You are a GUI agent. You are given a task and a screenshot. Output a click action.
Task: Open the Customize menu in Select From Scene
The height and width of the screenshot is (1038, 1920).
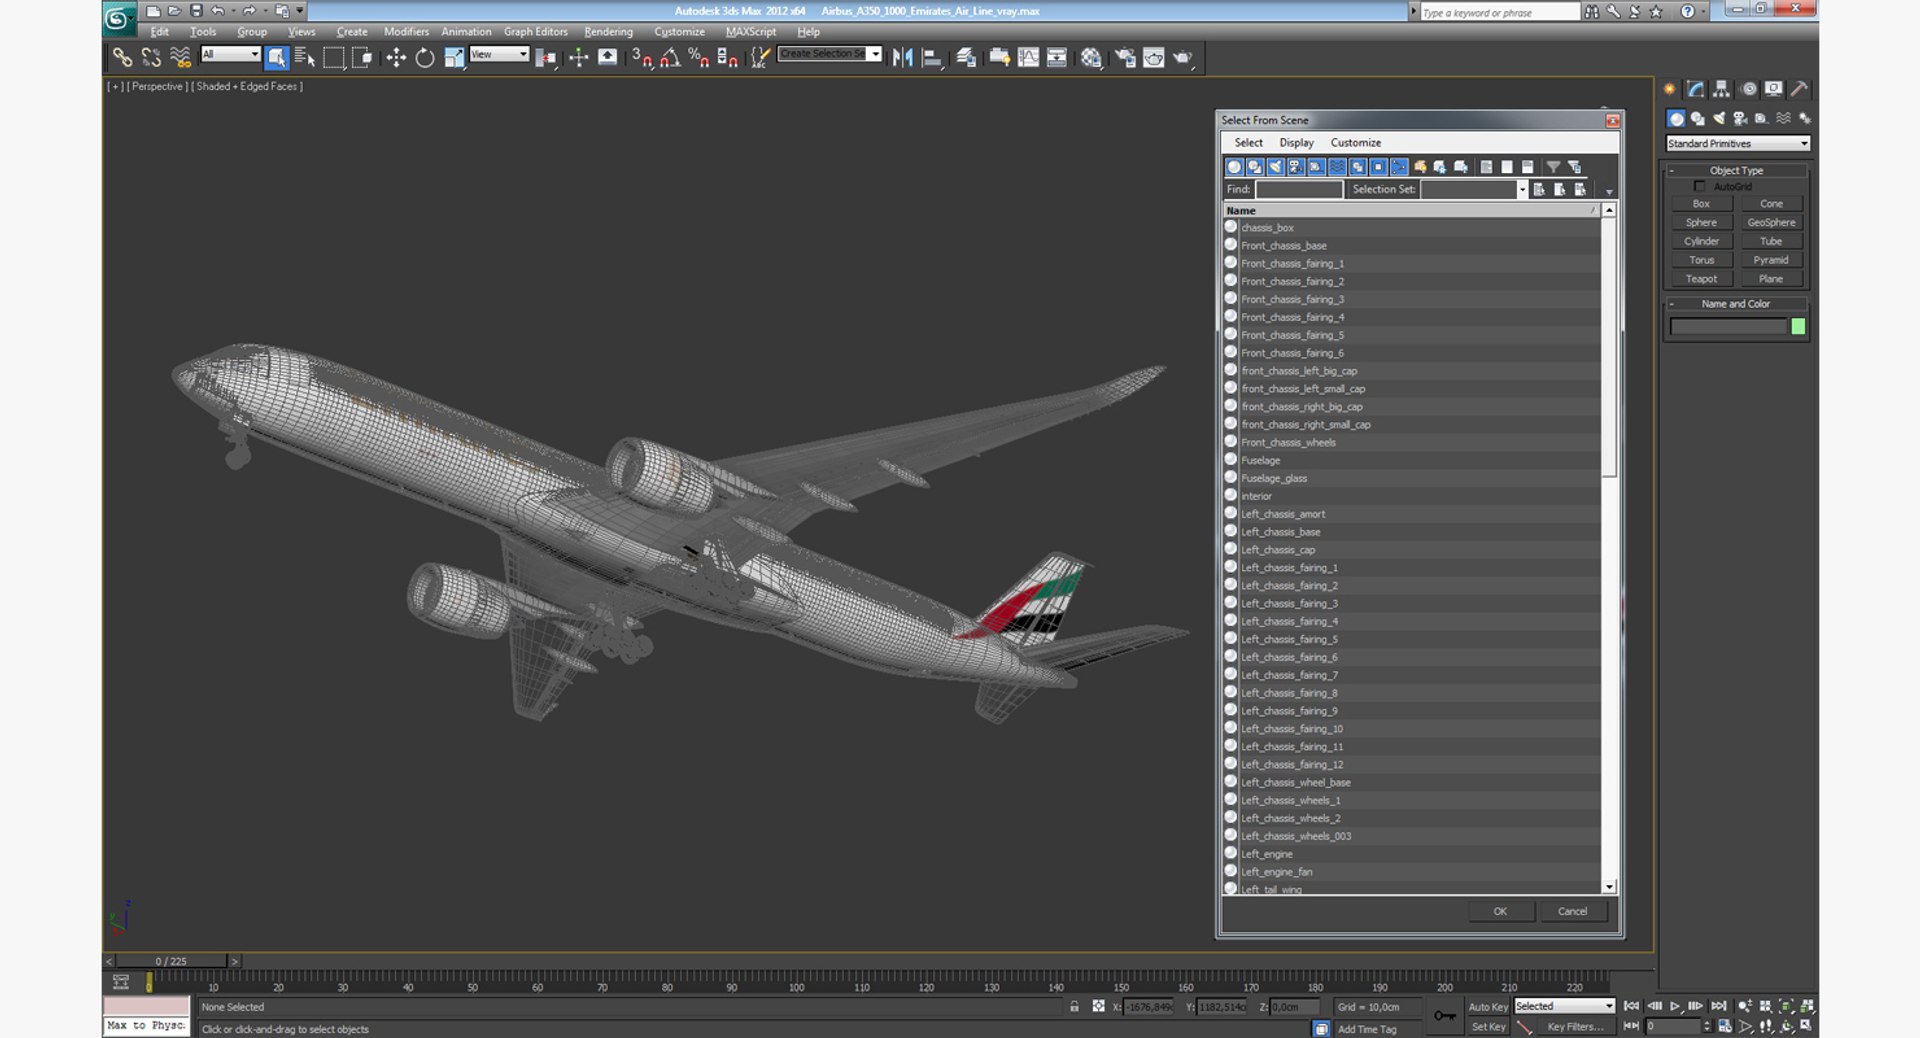pyautogui.click(x=1355, y=143)
